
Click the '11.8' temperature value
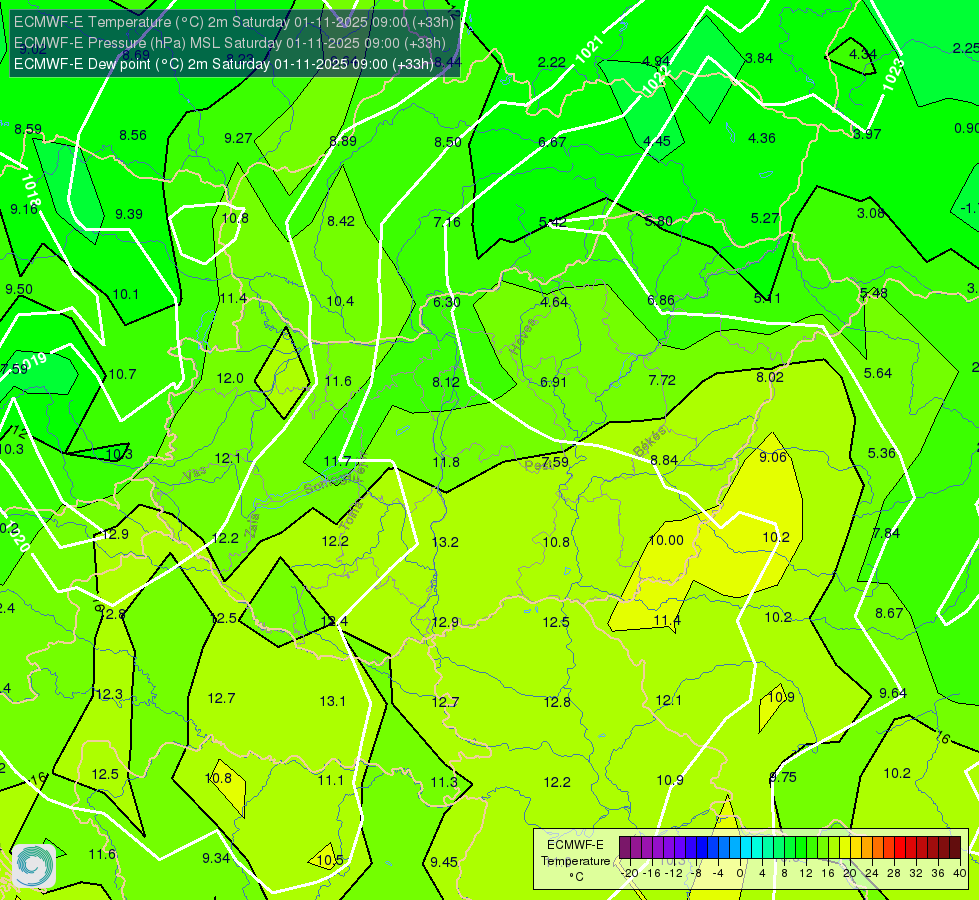tap(446, 462)
